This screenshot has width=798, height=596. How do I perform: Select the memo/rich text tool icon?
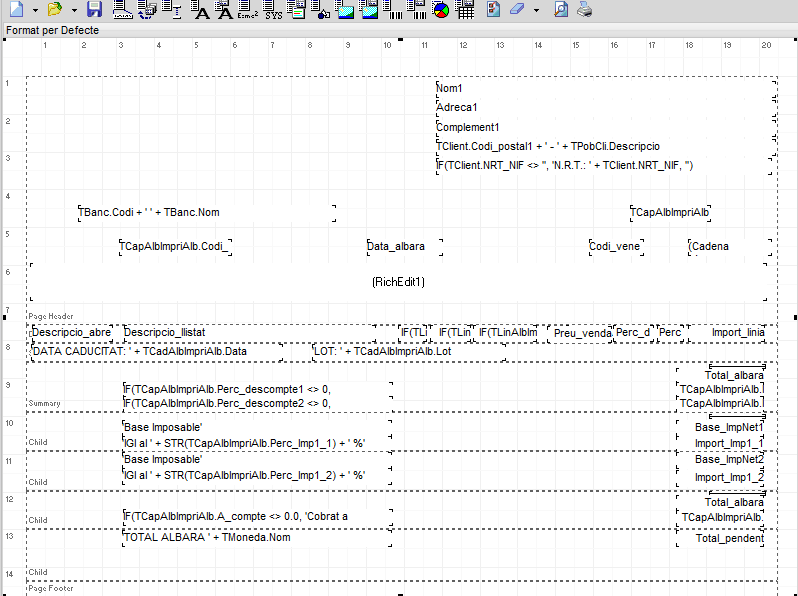pyautogui.click(x=296, y=9)
